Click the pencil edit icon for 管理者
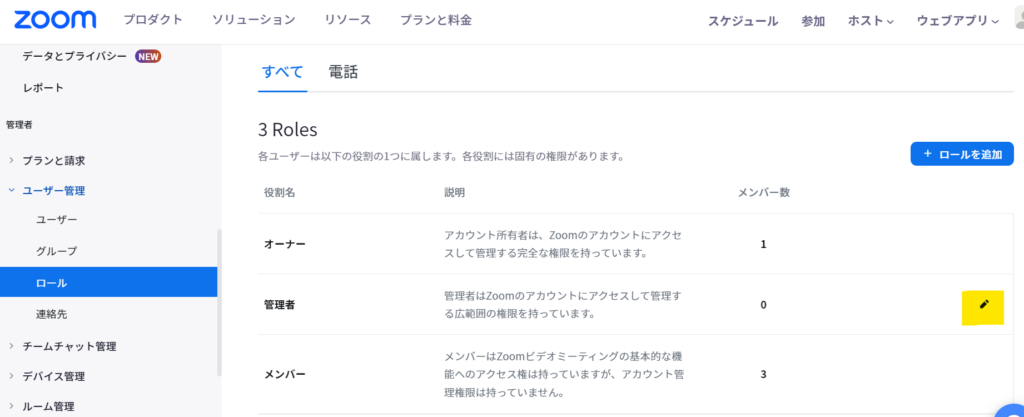Screen dimensions: 1024x417 [984, 305]
